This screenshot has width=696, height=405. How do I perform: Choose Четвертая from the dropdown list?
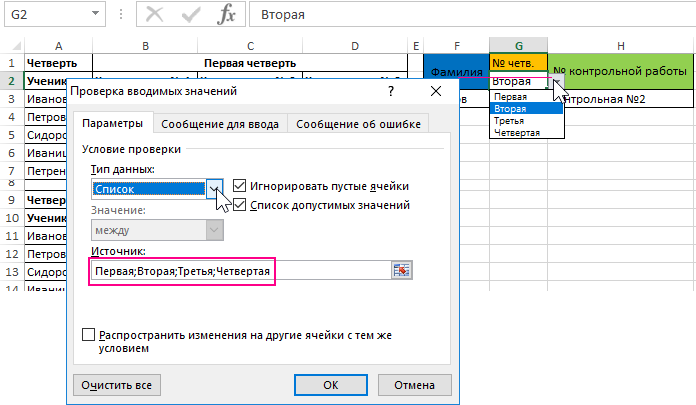click(x=526, y=133)
